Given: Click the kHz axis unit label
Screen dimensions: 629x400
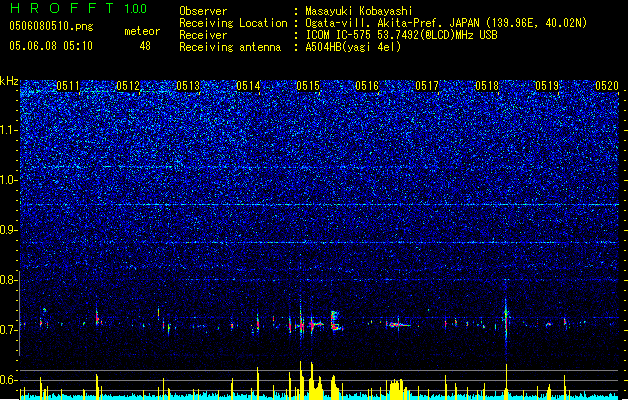Looking at the screenshot, I should [9, 81].
